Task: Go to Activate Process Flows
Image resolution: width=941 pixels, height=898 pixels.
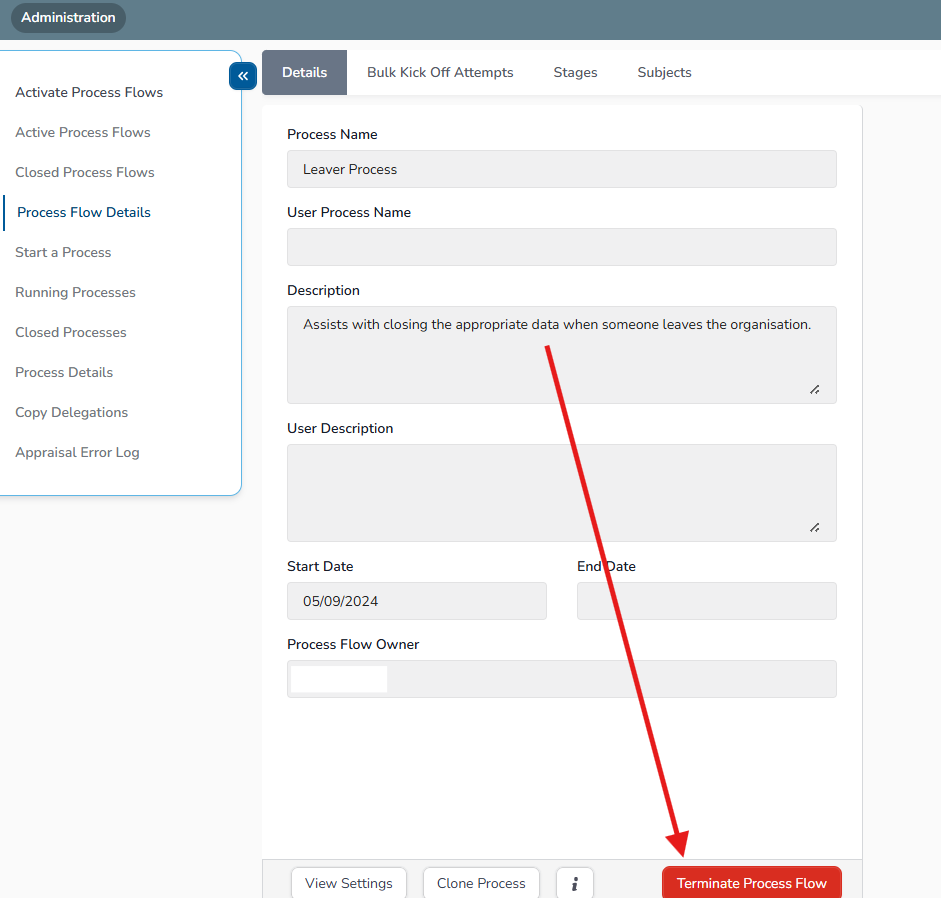Action: click(89, 92)
